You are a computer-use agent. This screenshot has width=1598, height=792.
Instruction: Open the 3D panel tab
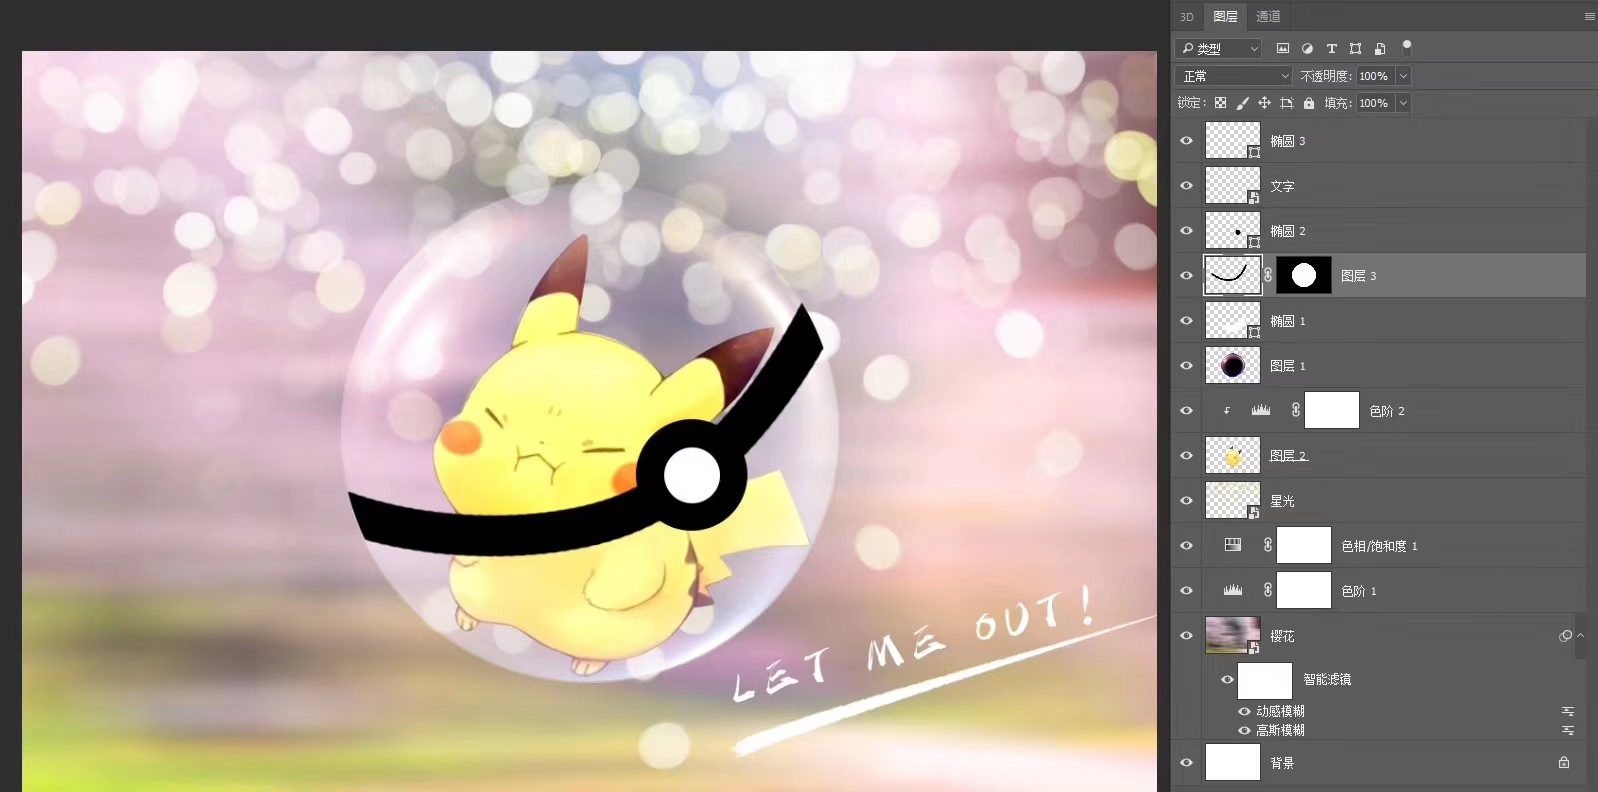click(1187, 16)
